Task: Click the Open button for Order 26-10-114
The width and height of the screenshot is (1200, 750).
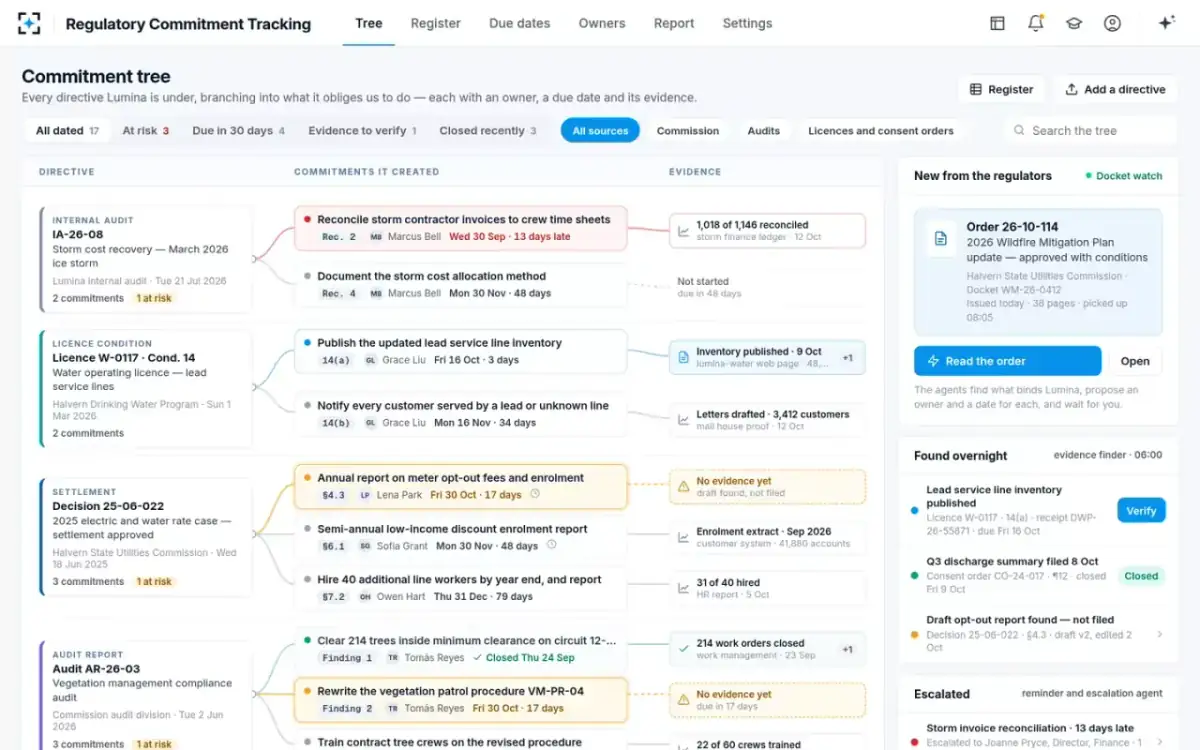Action: (1135, 361)
